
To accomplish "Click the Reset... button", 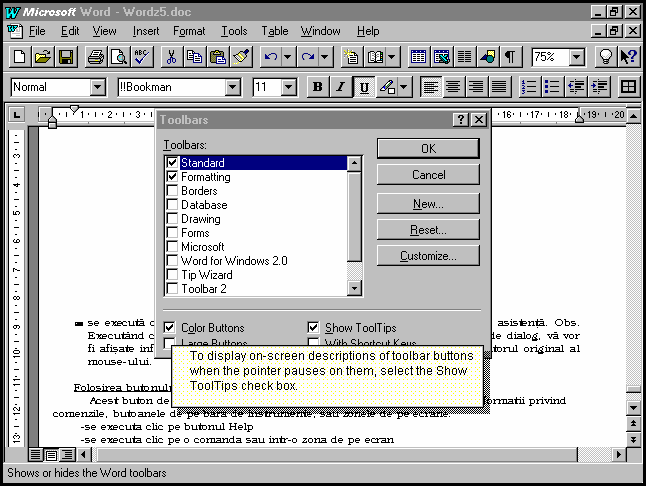I will click(428, 229).
